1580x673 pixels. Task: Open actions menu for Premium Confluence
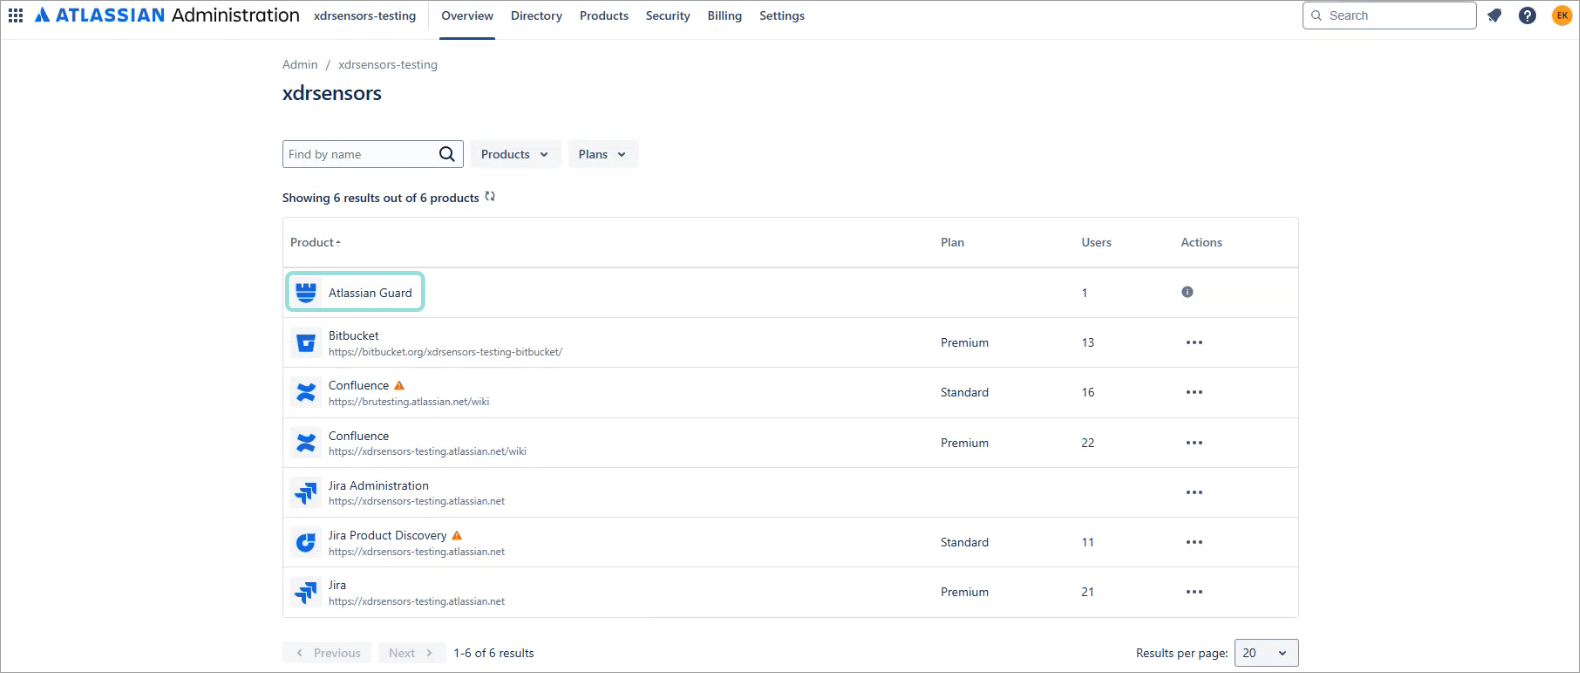(x=1194, y=442)
